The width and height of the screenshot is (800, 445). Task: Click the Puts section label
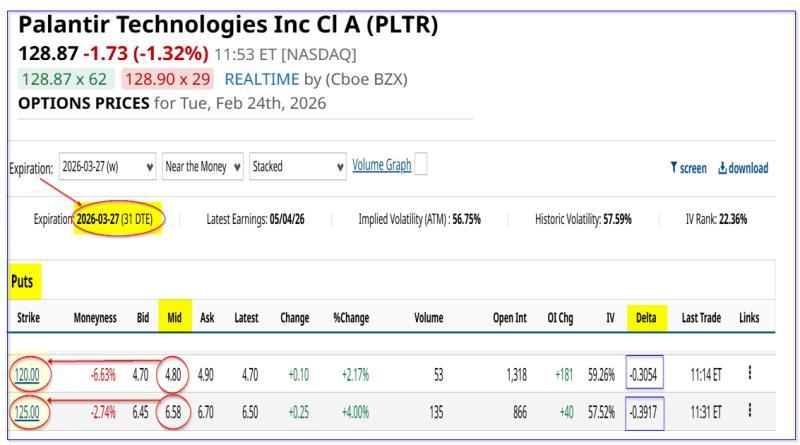[x=22, y=283]
